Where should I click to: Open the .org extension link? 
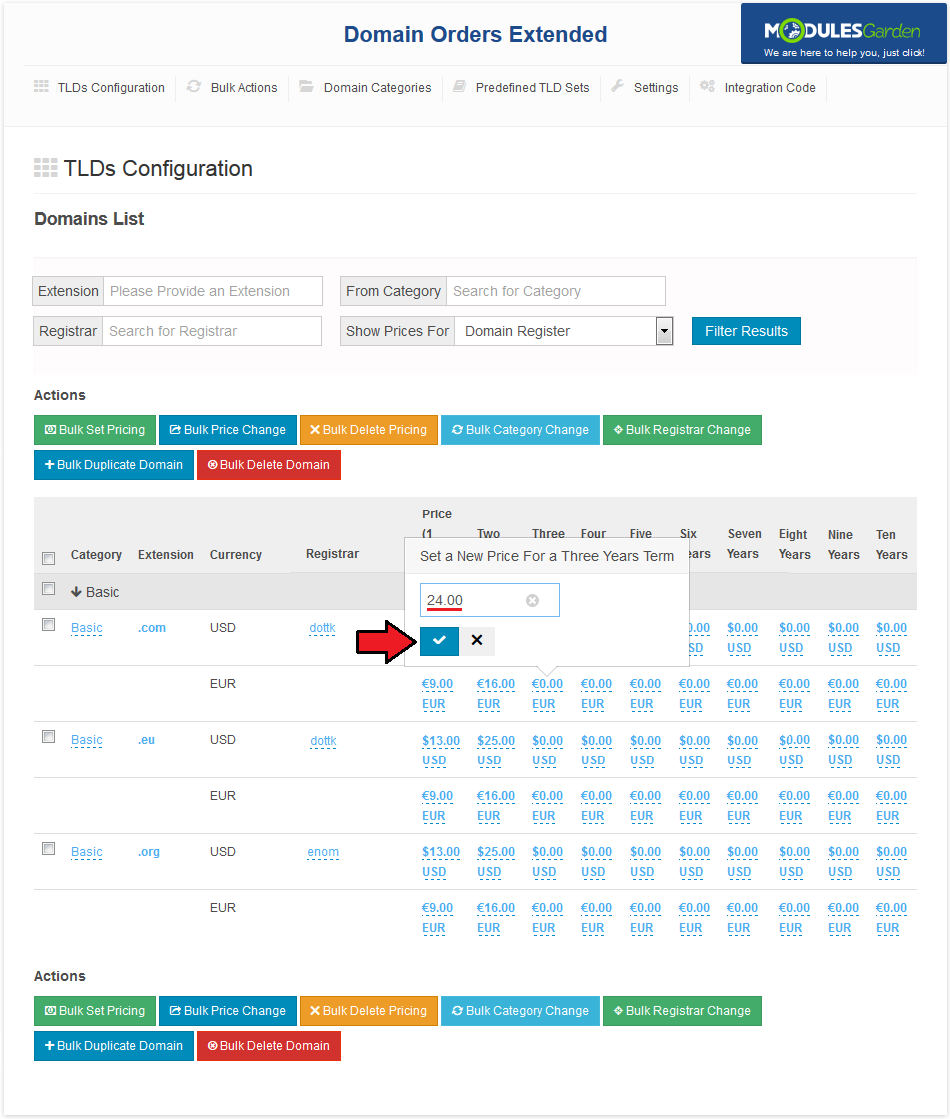[148, 851]
